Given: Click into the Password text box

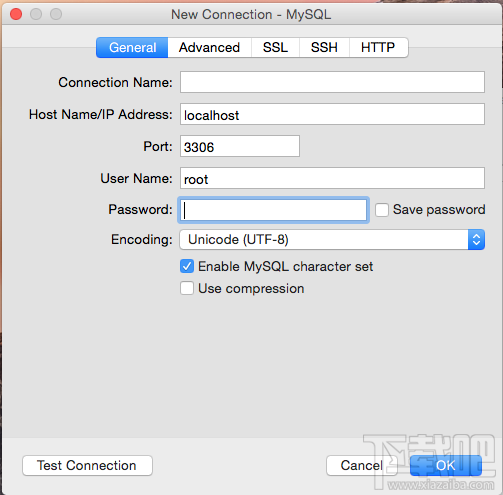Looking at the screenshot, I should pos(273,210).
